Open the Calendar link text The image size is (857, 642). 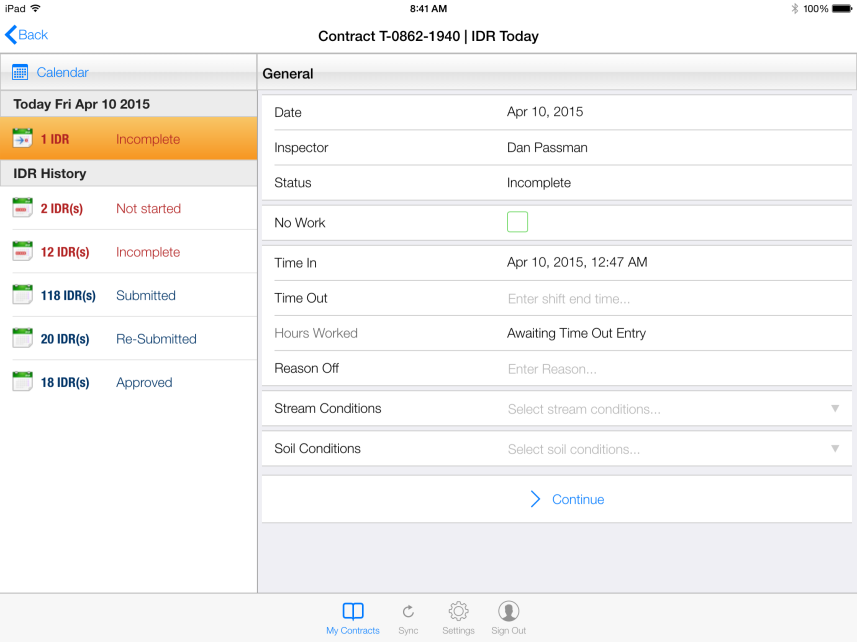[62, 72]
